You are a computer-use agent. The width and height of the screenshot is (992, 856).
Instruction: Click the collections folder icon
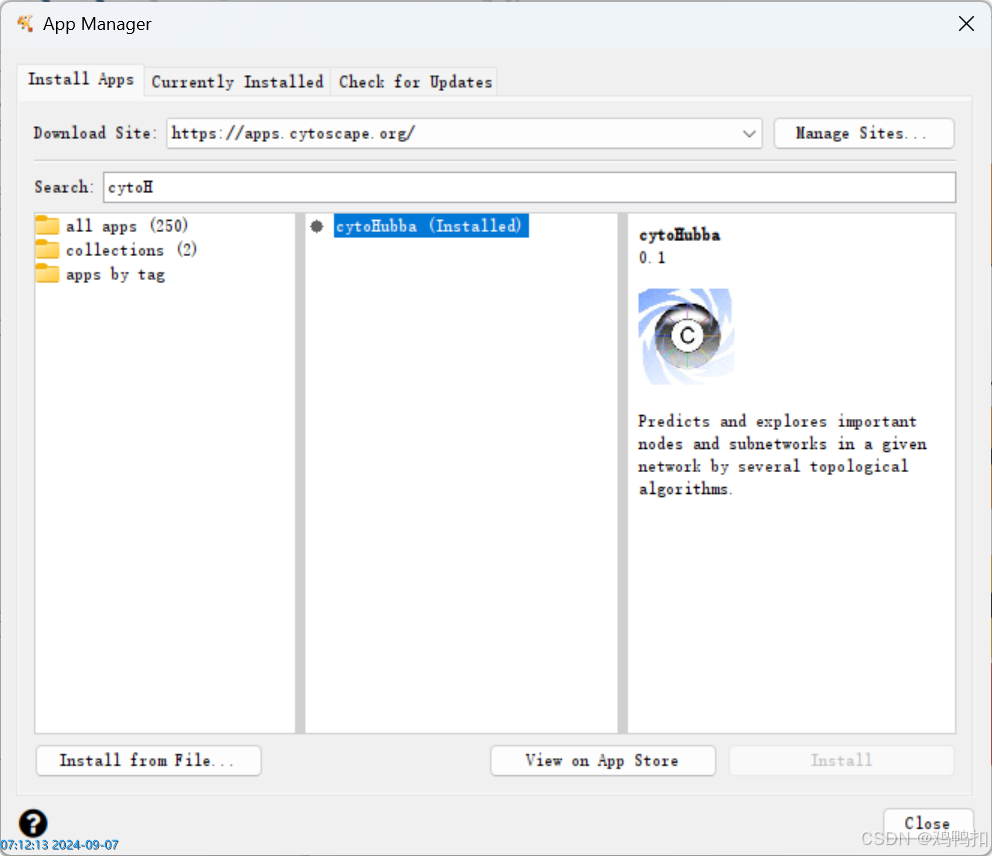pyautogui.click(x=47, y=249)
